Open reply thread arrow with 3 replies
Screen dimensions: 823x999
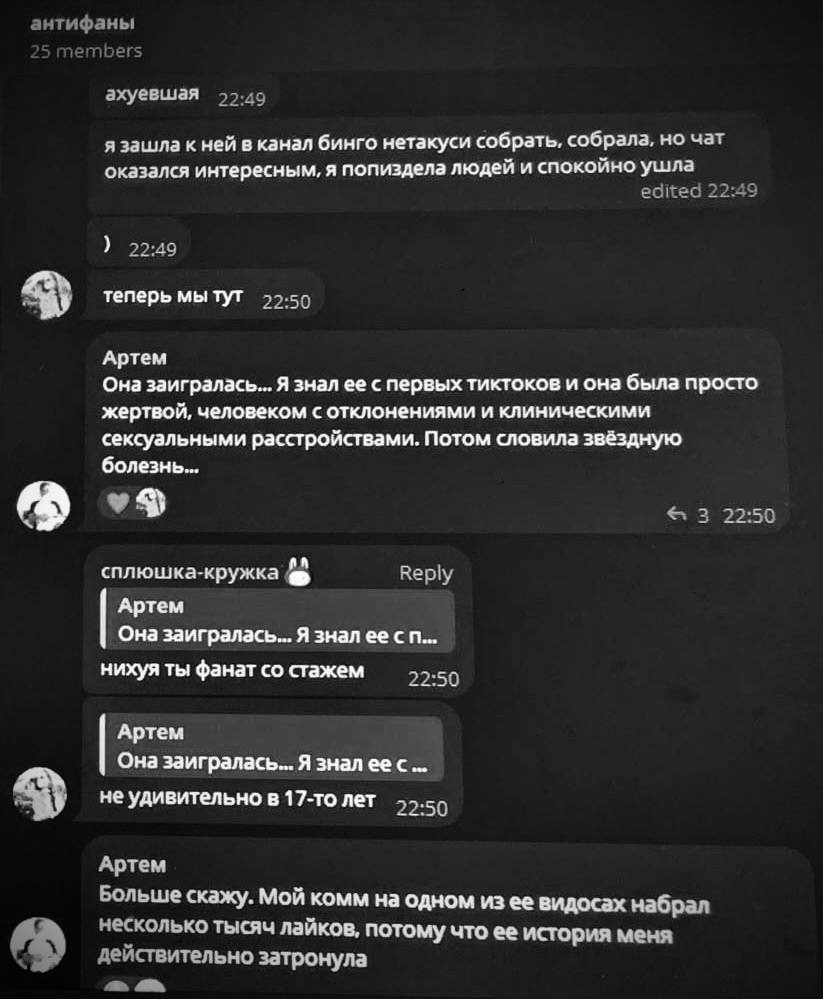tap(687, 515)
